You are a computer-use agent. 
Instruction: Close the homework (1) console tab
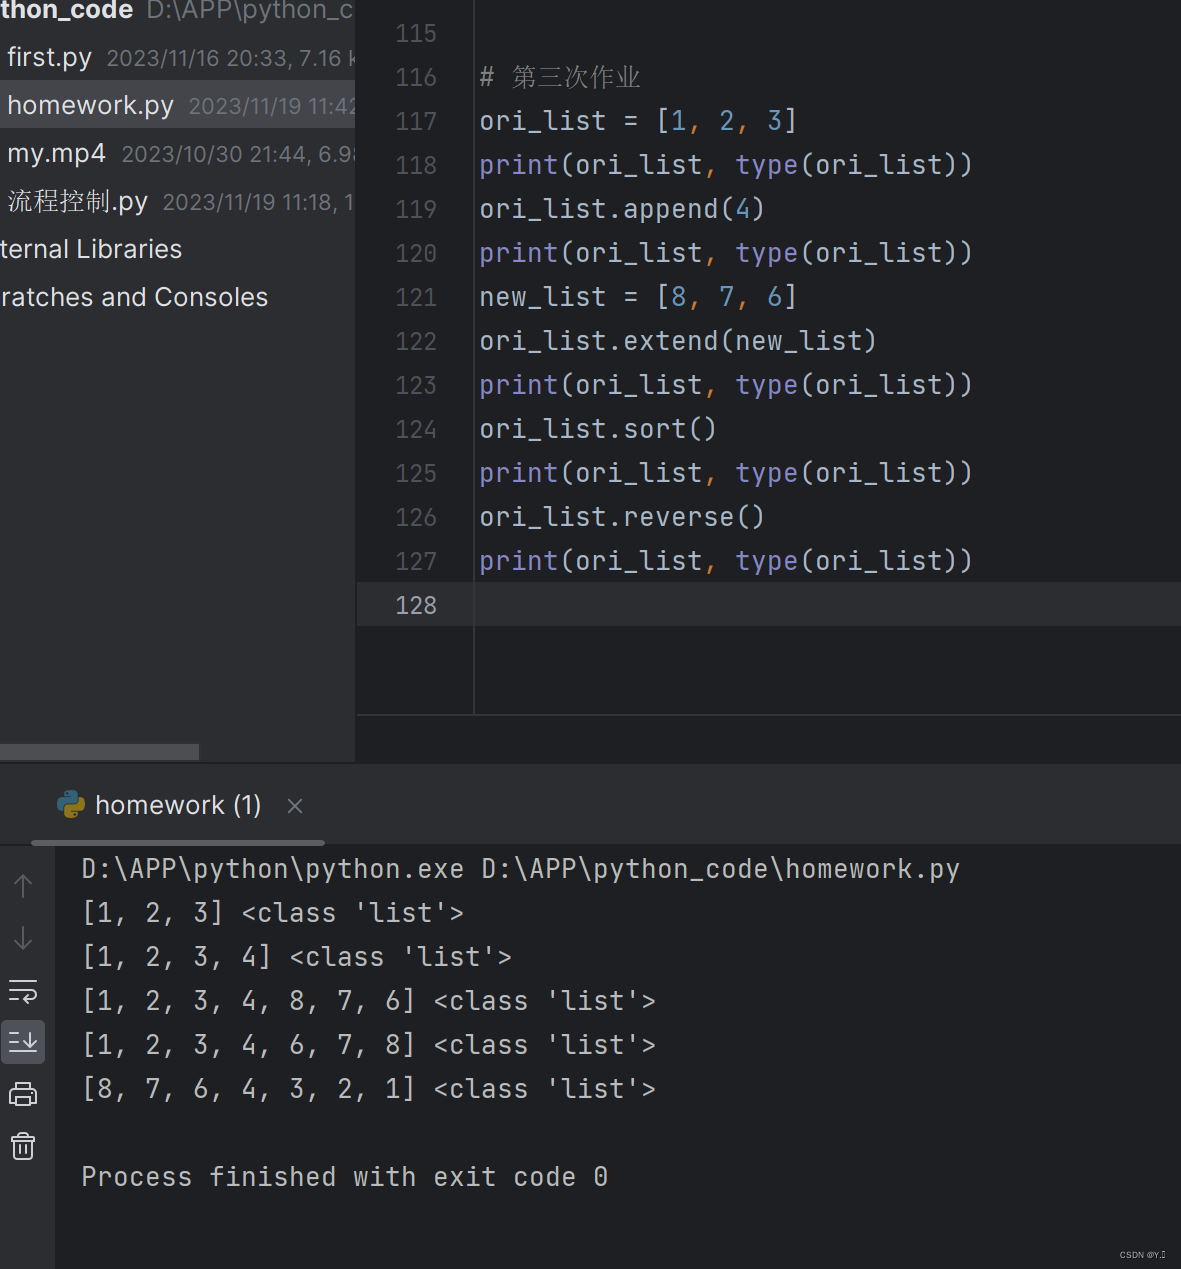294,805
